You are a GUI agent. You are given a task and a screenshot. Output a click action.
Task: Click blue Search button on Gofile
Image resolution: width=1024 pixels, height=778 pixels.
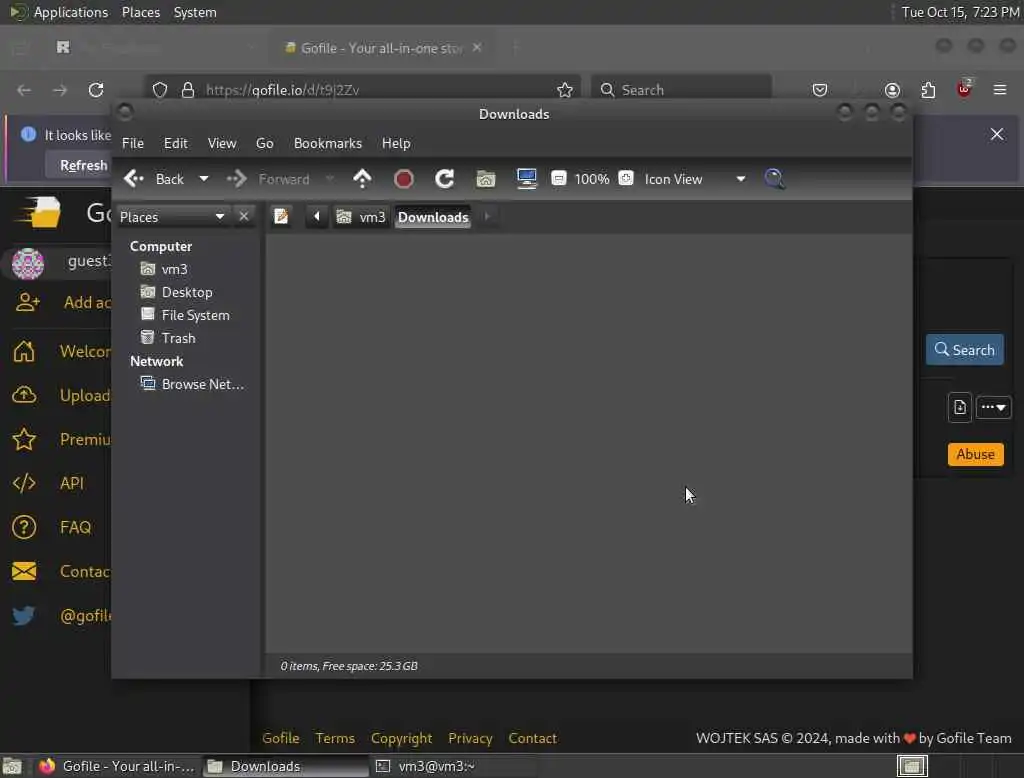(x=965, y=349)
